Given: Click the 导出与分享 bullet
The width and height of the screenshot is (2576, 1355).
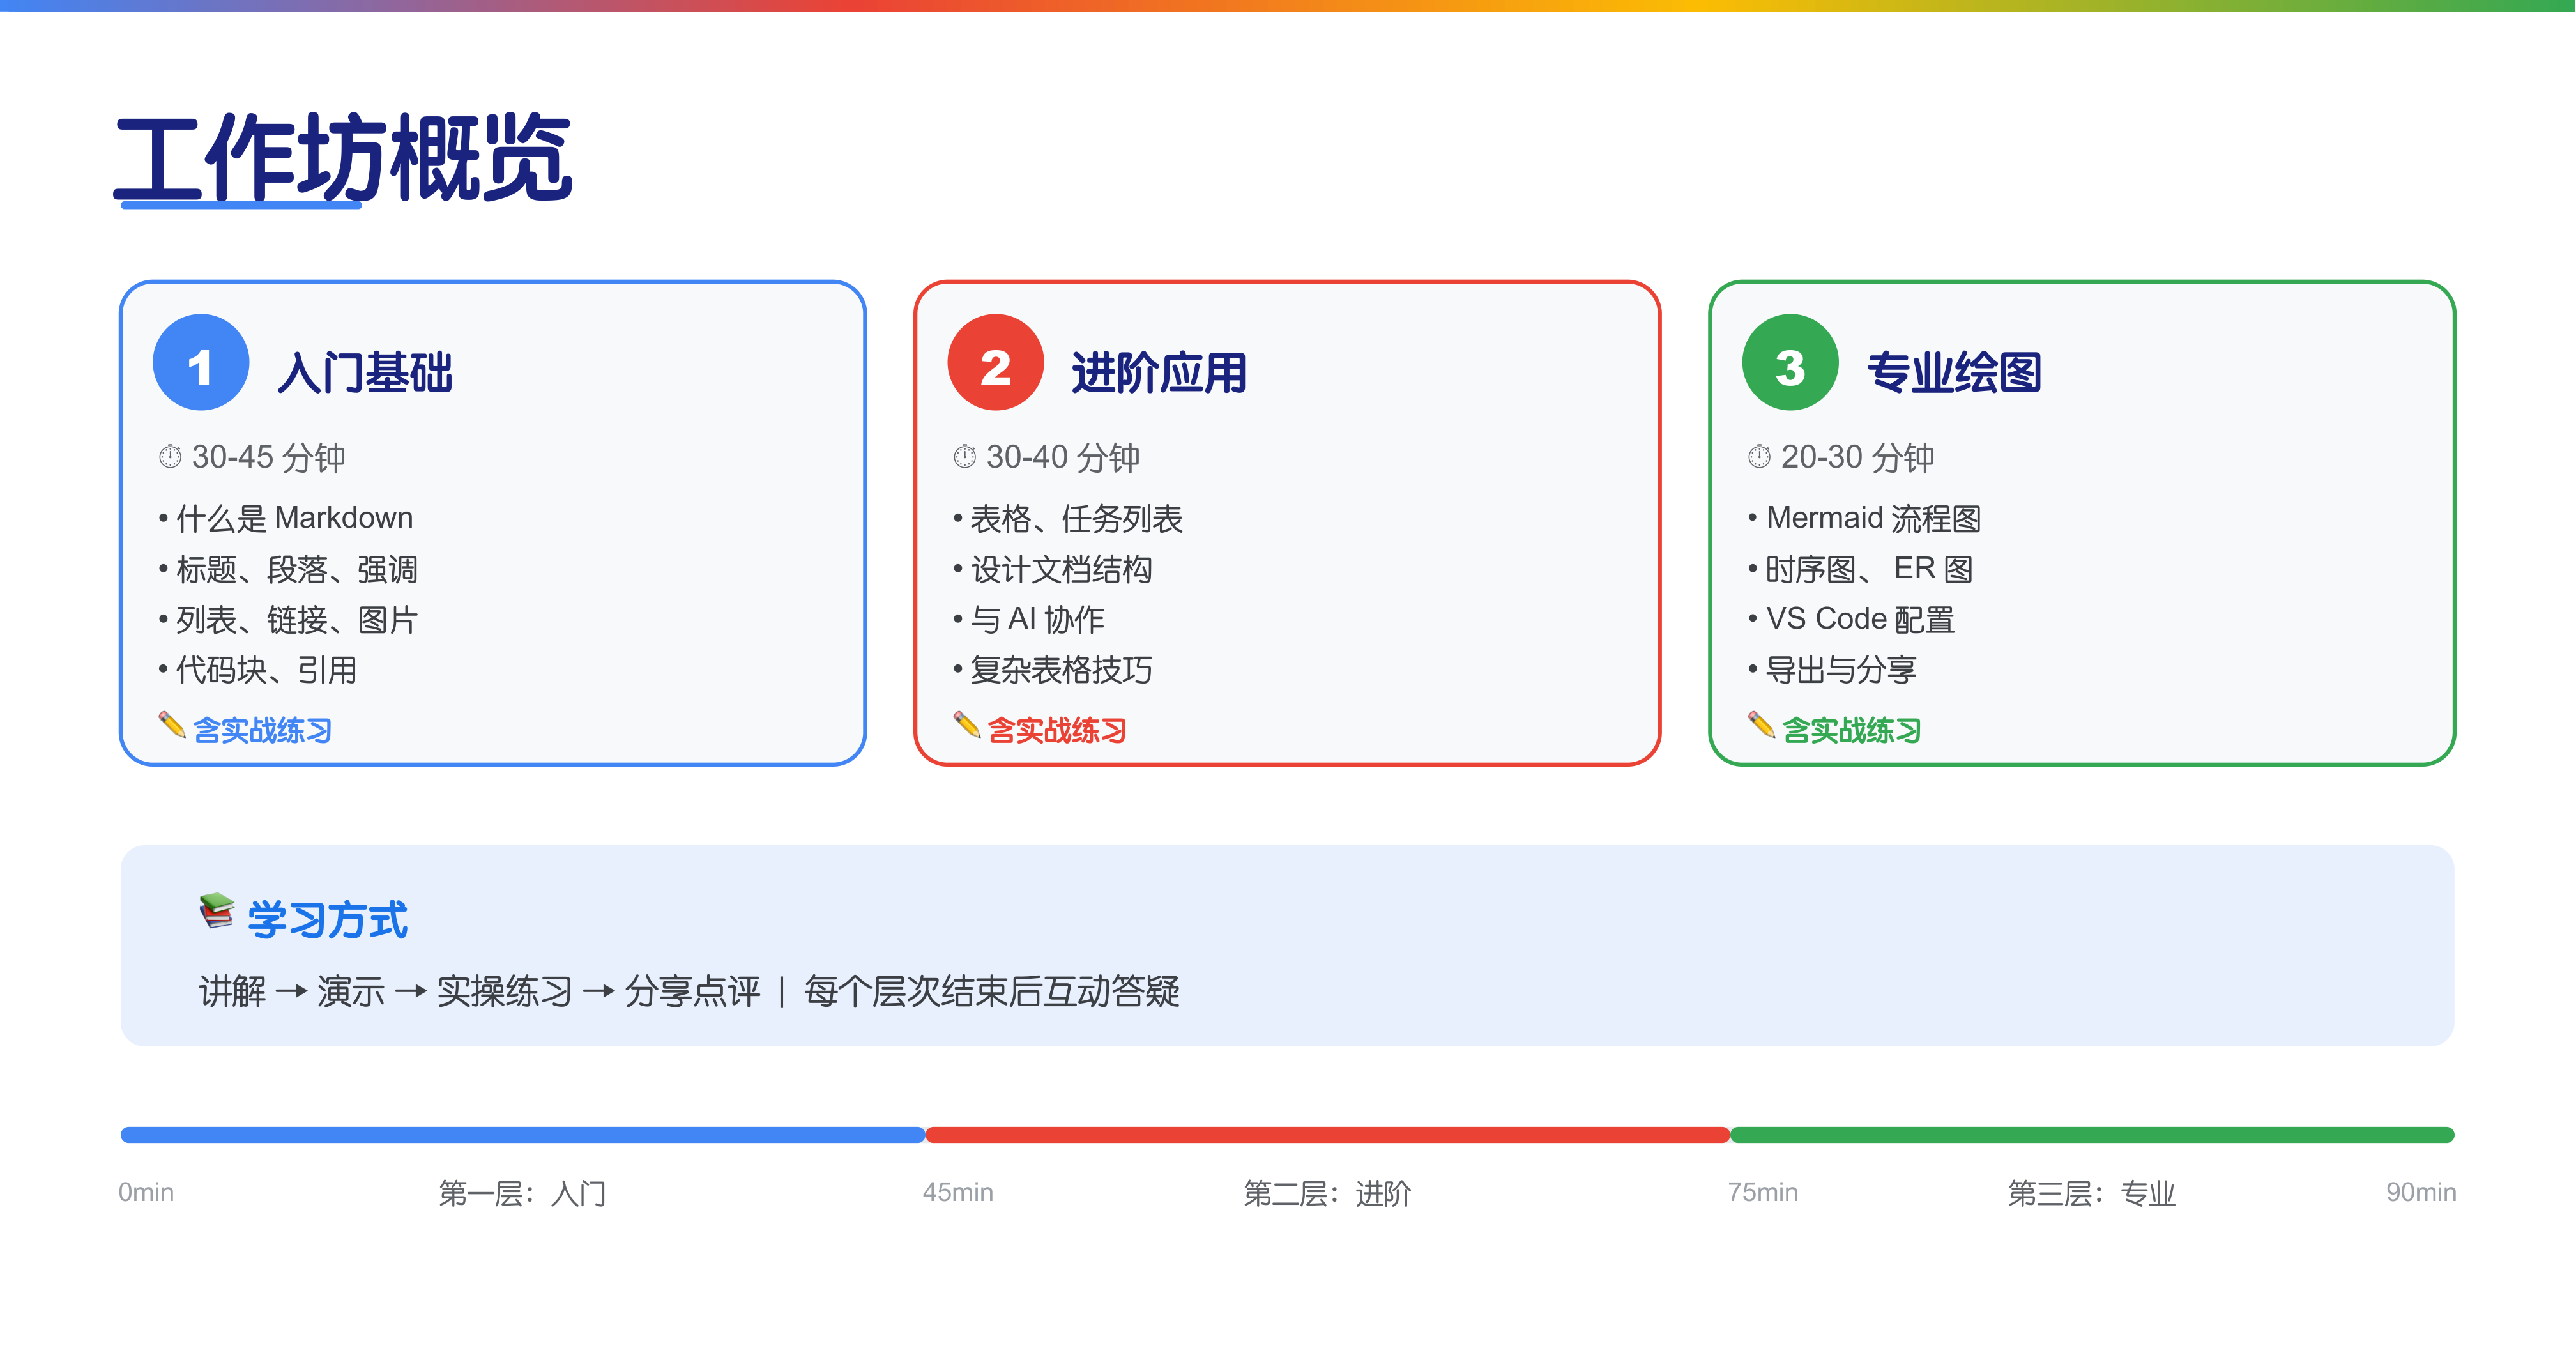Looking at the screenshot, I should [x=1832, y=670].
